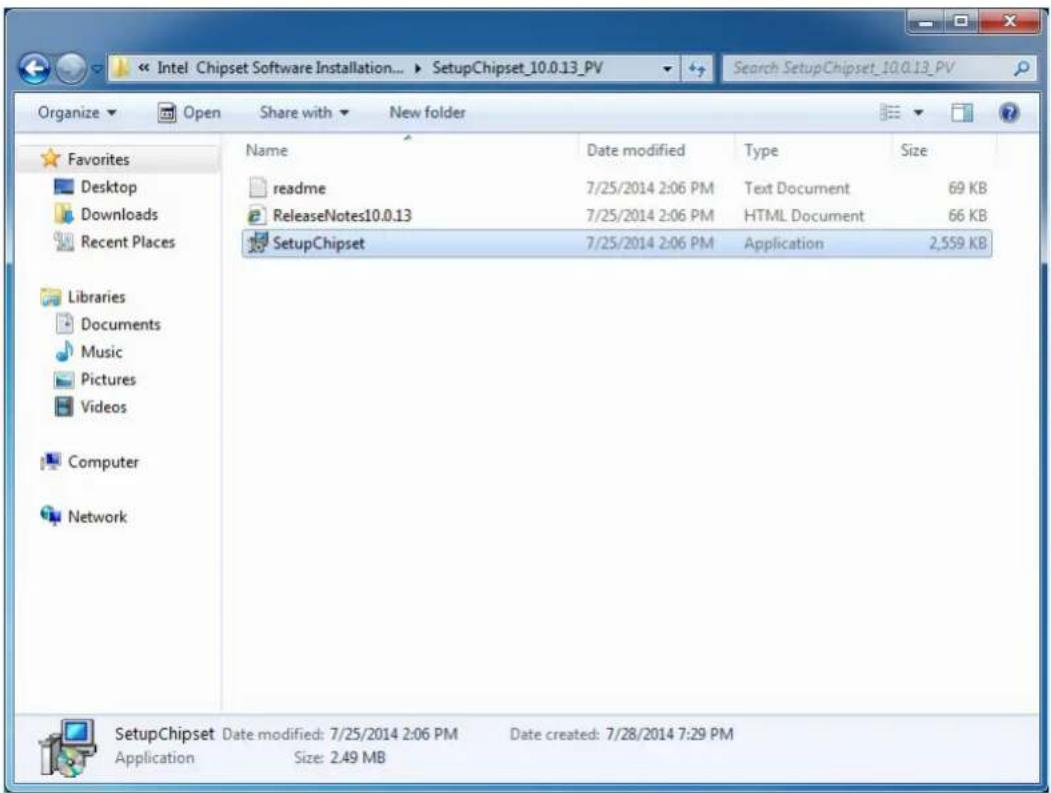This screenshot has height=793, width=1051.
Task: Open the Videos library
Action: click(x=103, y=407)
